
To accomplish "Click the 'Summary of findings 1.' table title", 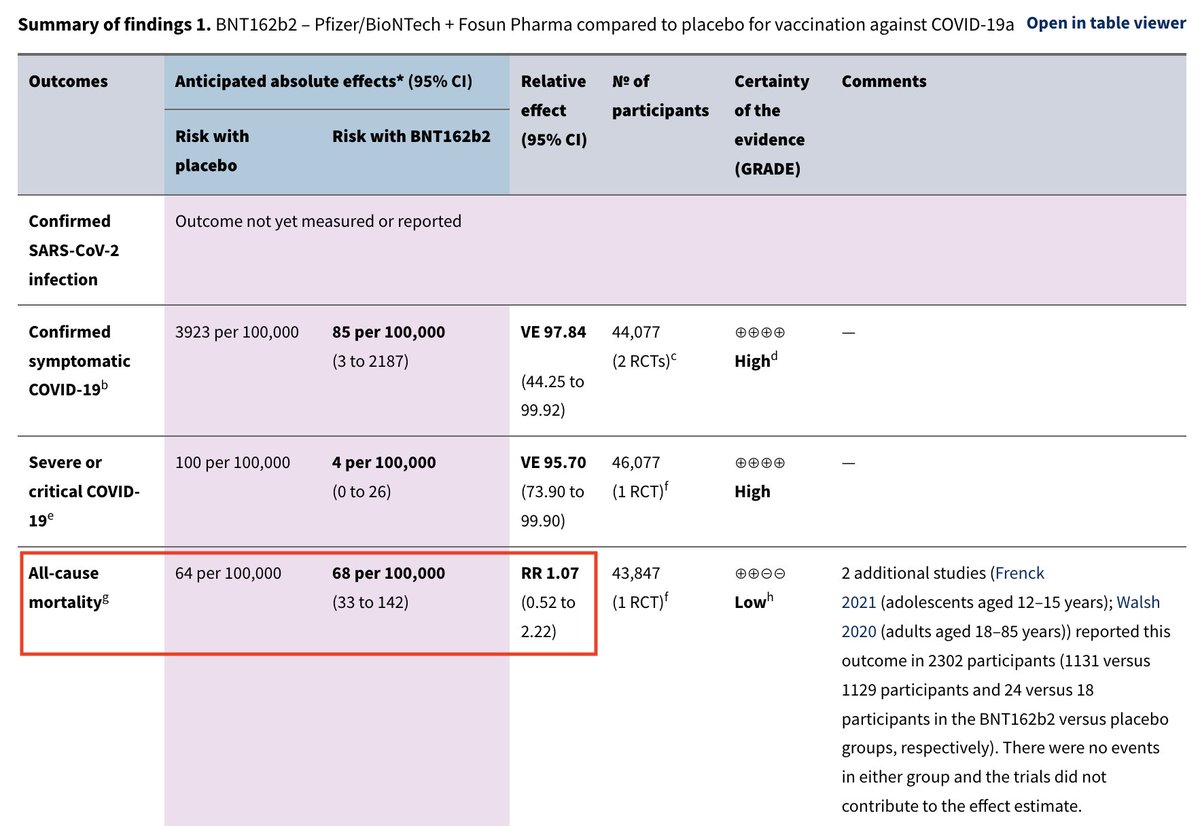I will (114, 23).
